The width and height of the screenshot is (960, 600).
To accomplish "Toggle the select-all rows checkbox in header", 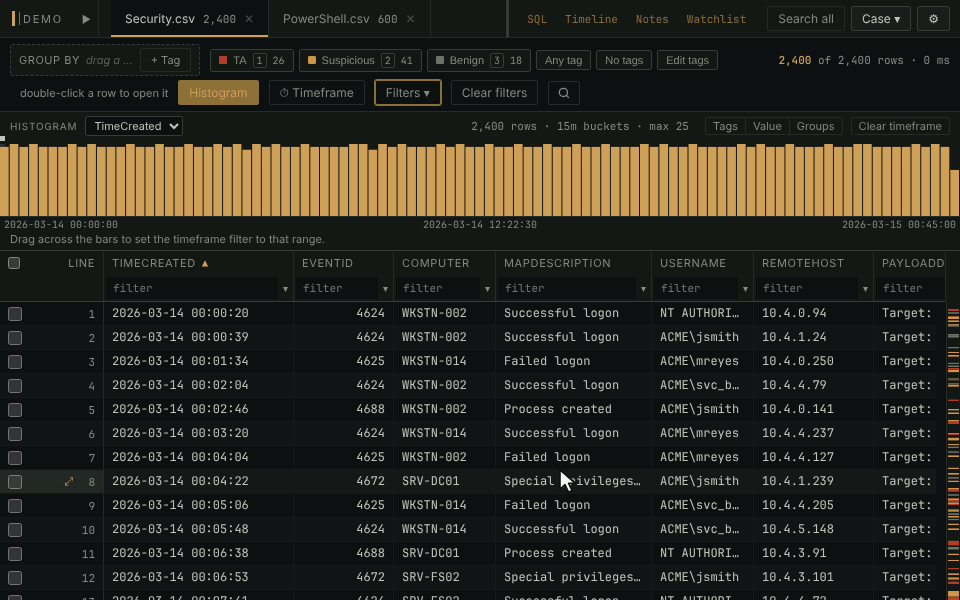I will [x=14, y=263].
